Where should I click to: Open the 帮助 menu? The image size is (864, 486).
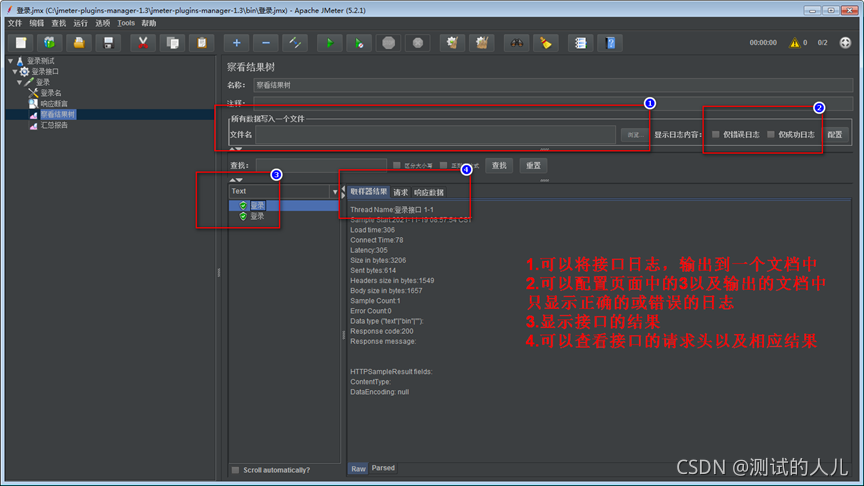[149, 23]
